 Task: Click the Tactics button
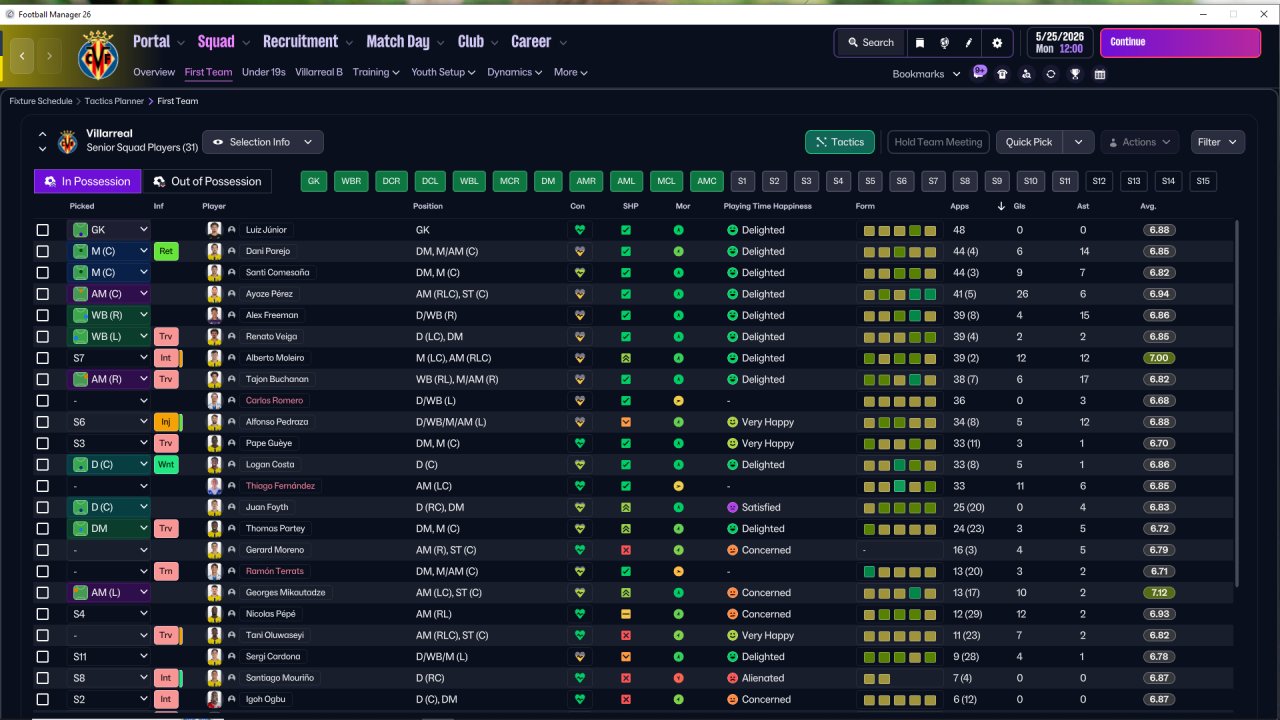[x=840, y=142]
